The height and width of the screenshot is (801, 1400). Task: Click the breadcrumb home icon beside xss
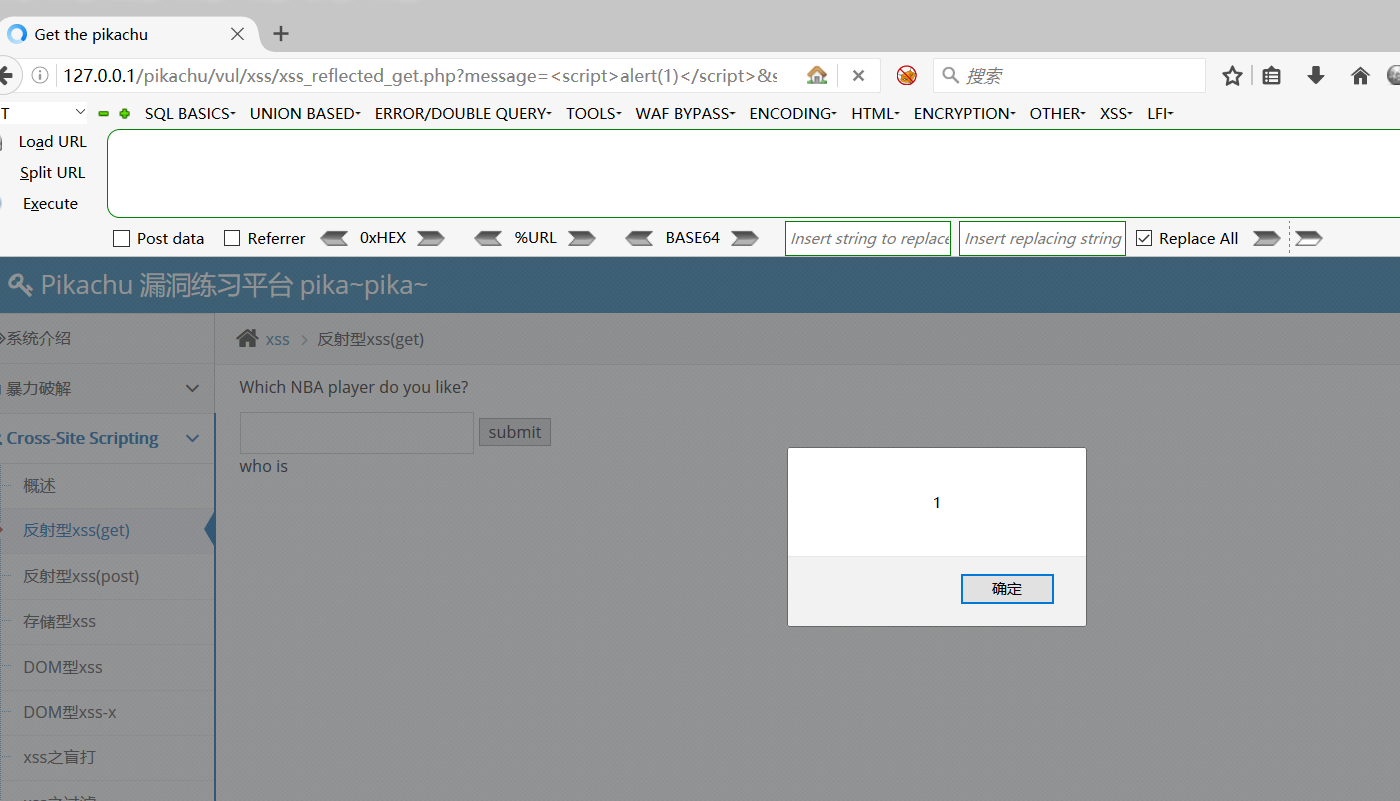point(247,338)
